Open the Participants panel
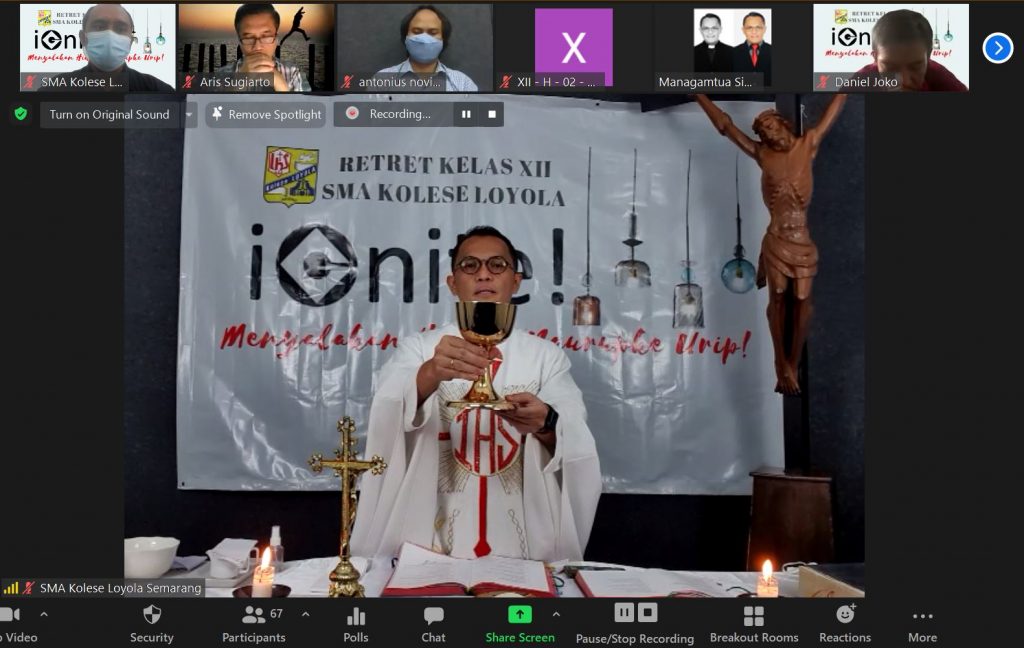The height and width of the screenshot is (648, 1024). click(254, 624)
